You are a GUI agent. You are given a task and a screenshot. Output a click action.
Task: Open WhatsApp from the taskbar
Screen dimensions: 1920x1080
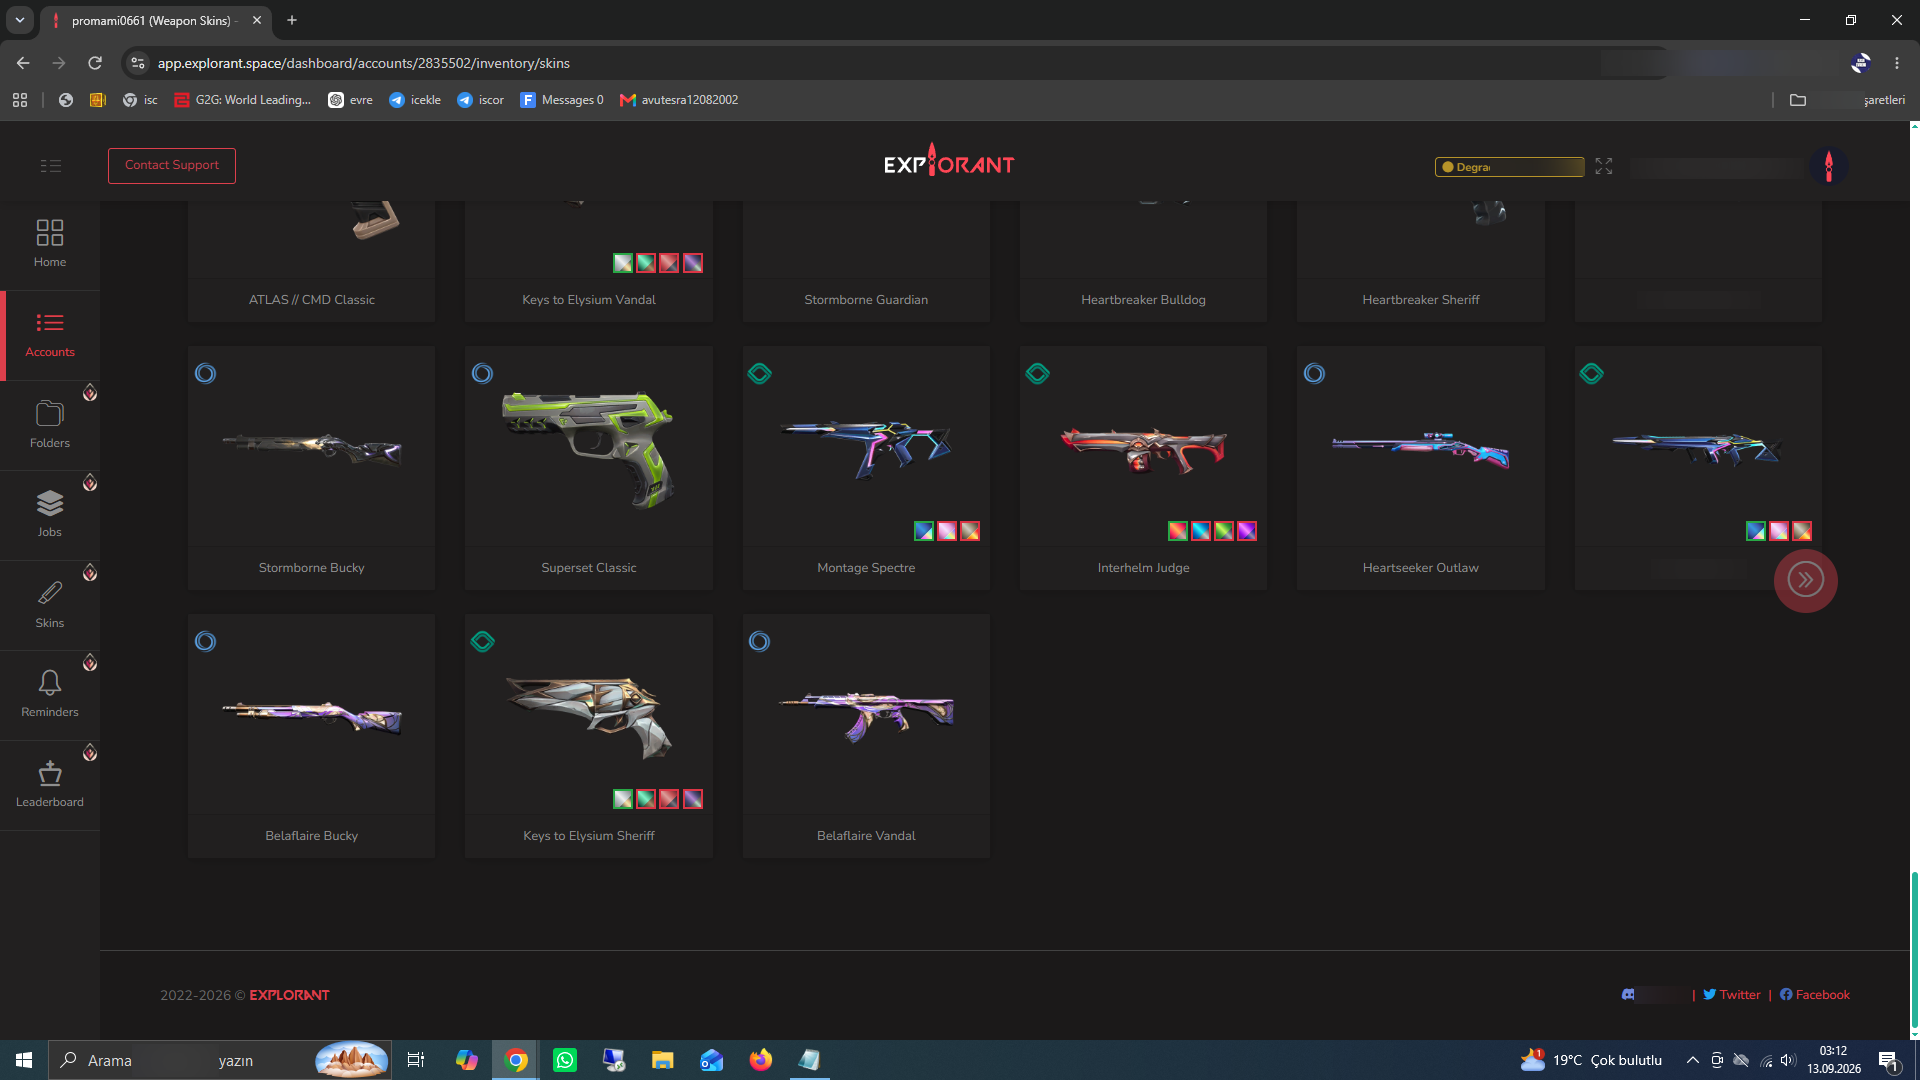(565, 1060)
